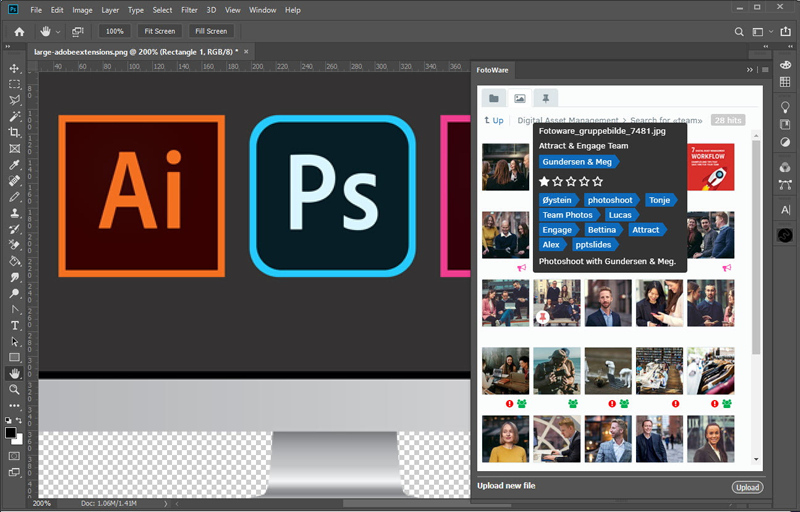This screenshot has height=512, width=800.
Task: Open the Layer menu
Action: 110,10
